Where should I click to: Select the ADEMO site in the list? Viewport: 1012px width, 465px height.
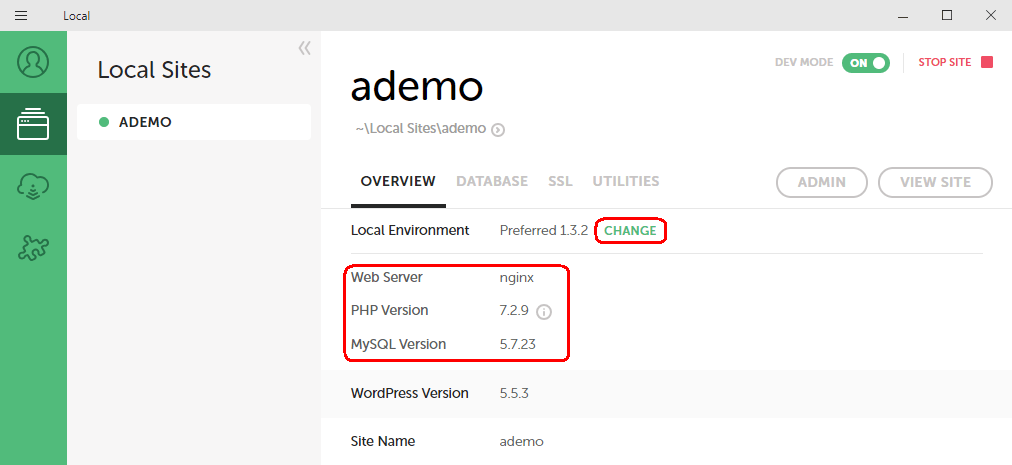[x=194, y=122]
